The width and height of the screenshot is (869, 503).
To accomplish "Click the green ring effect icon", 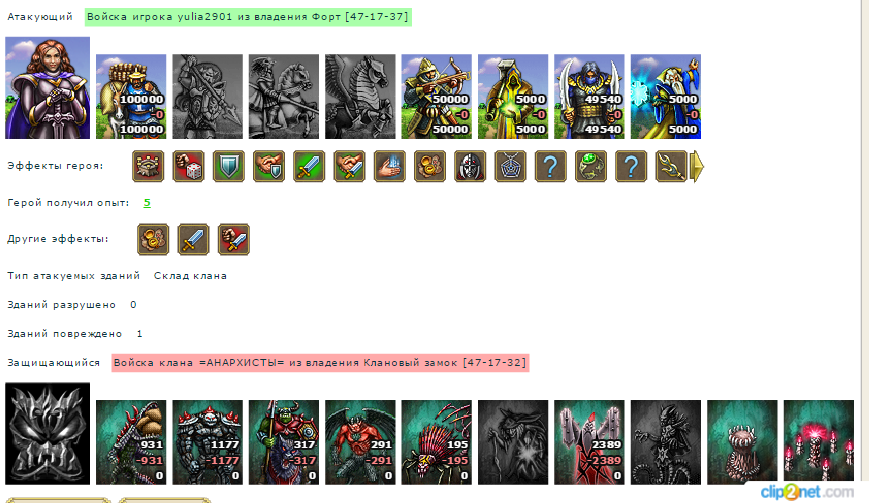I will tap(591, 166).
